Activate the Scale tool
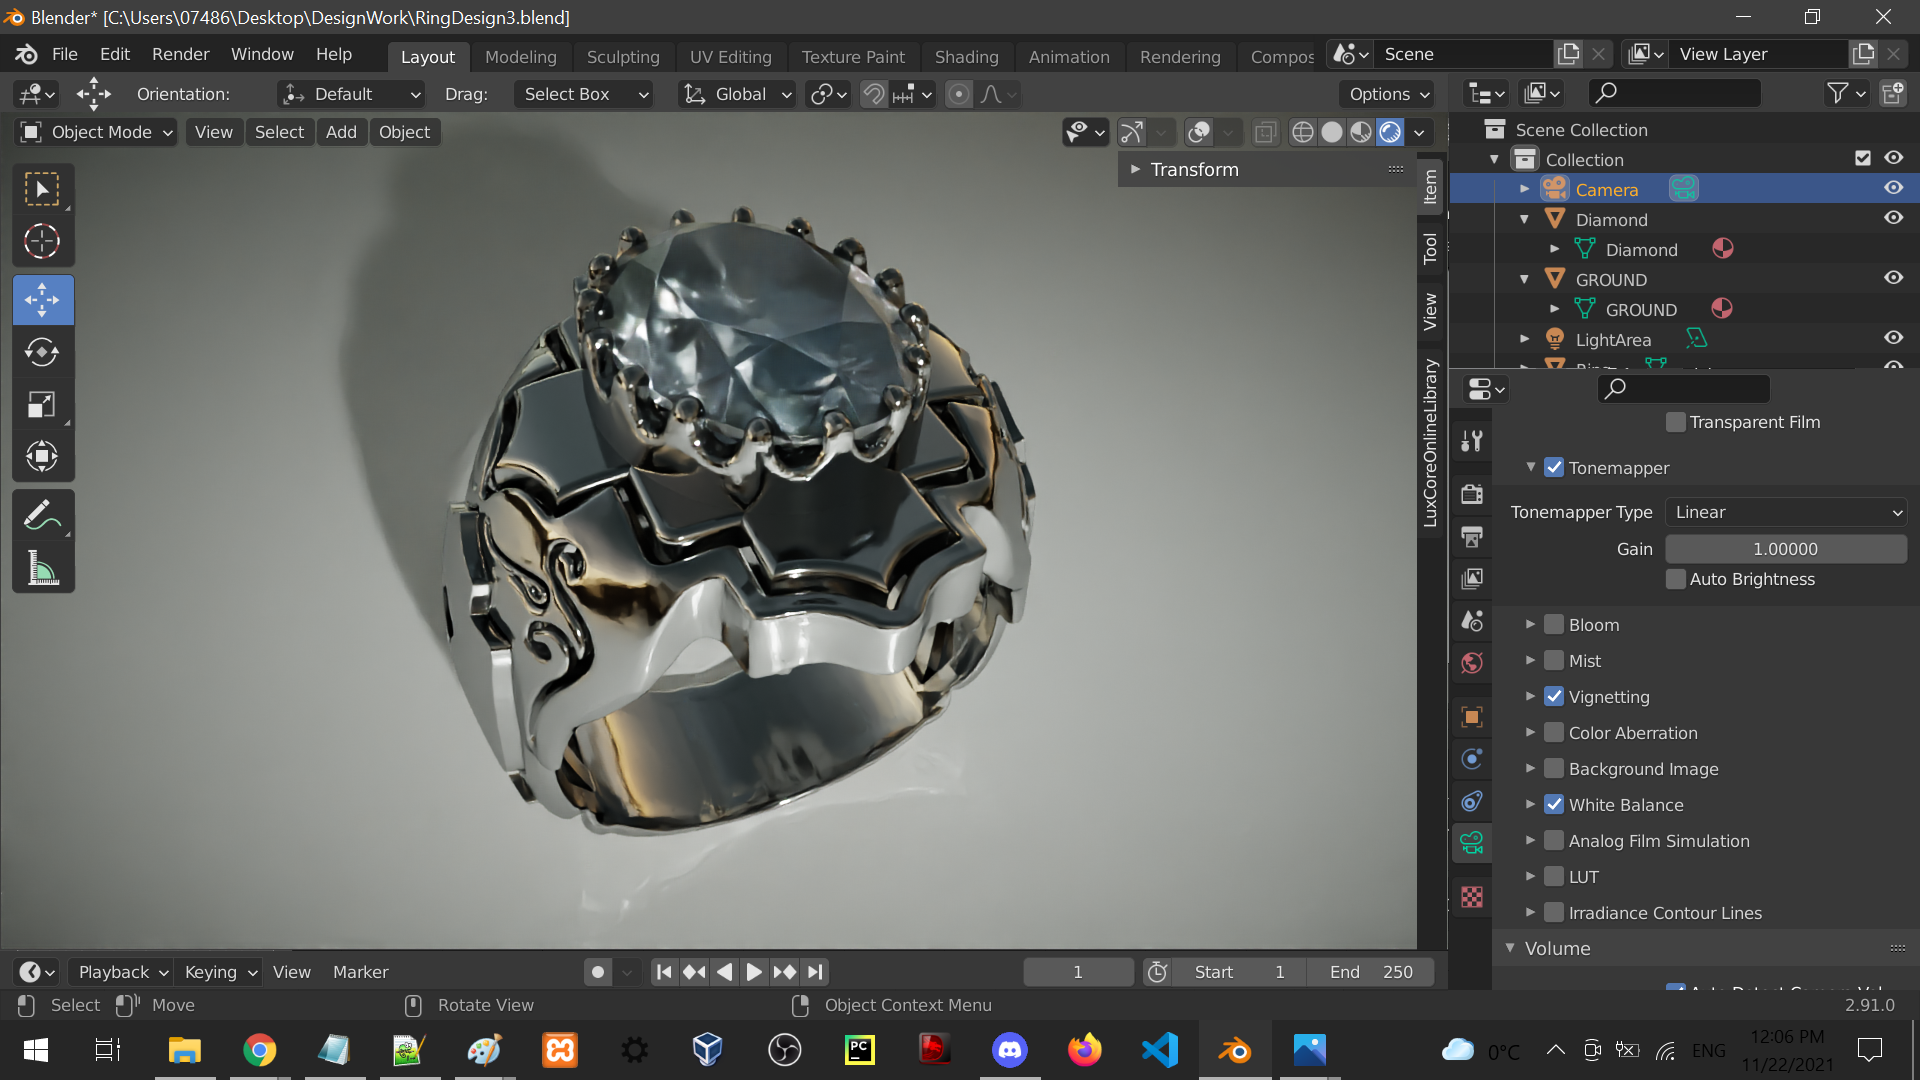Screen dimensions: 1920x1080 (x=42, y=404)
